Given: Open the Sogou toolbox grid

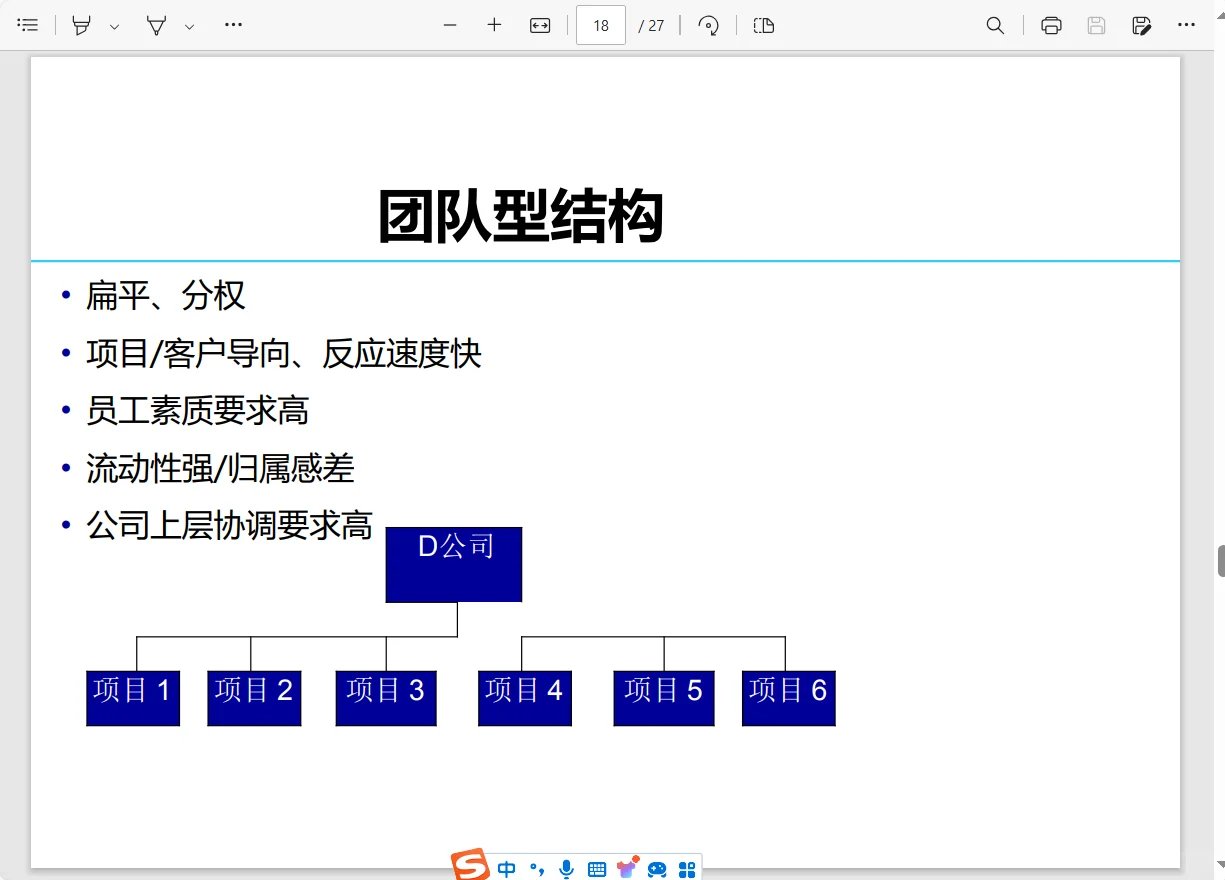Looking at the screenshot, I should 687,869.
